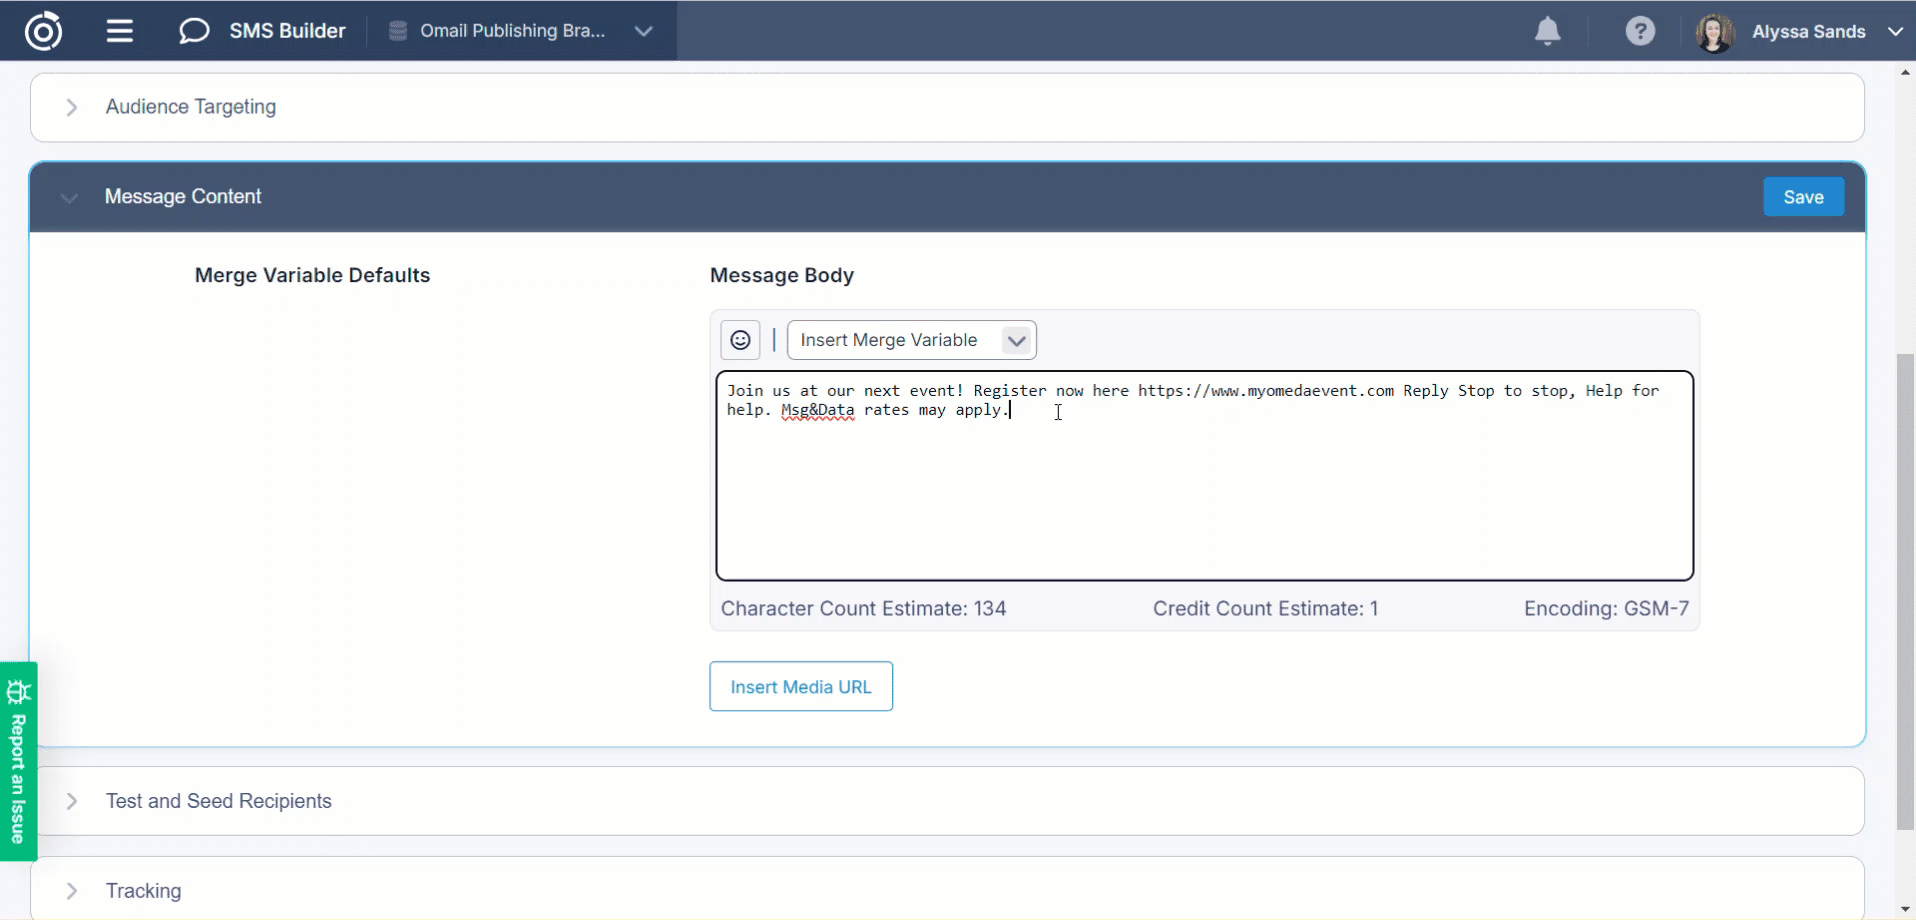1916x920 pixels.
Task: Open the Omail Publishing brand dropdown
Action: [643, 31]
